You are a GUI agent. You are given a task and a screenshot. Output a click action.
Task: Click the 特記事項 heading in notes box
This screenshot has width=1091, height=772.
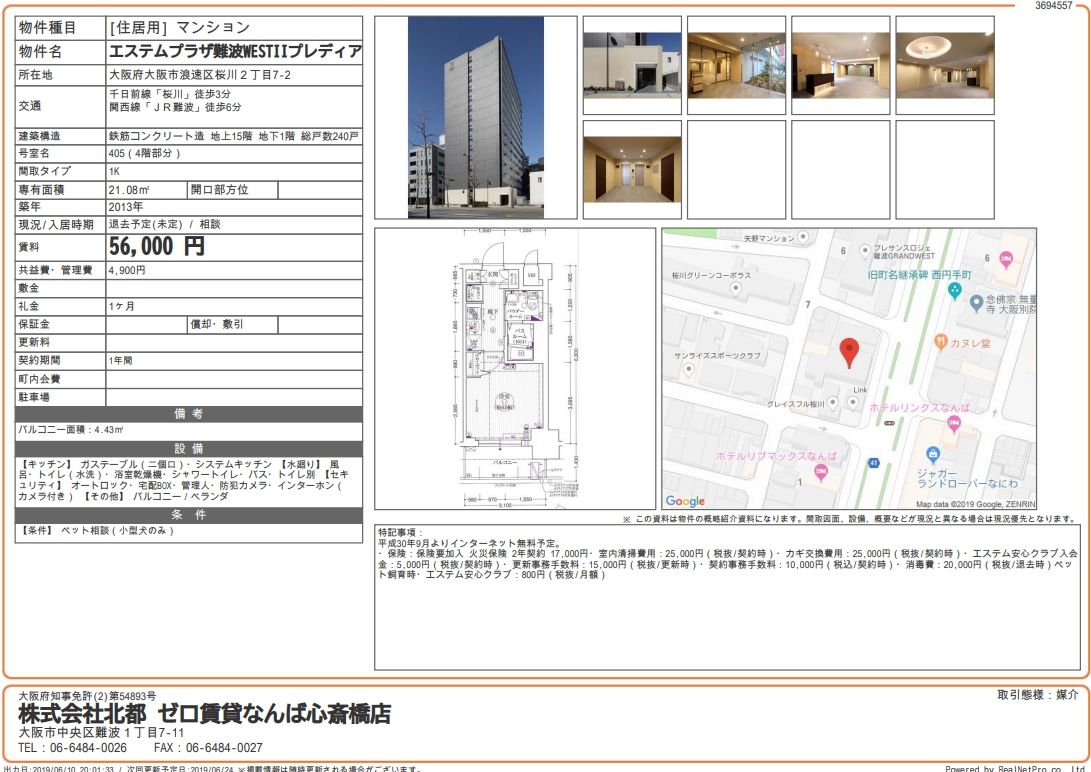[401, 532]
